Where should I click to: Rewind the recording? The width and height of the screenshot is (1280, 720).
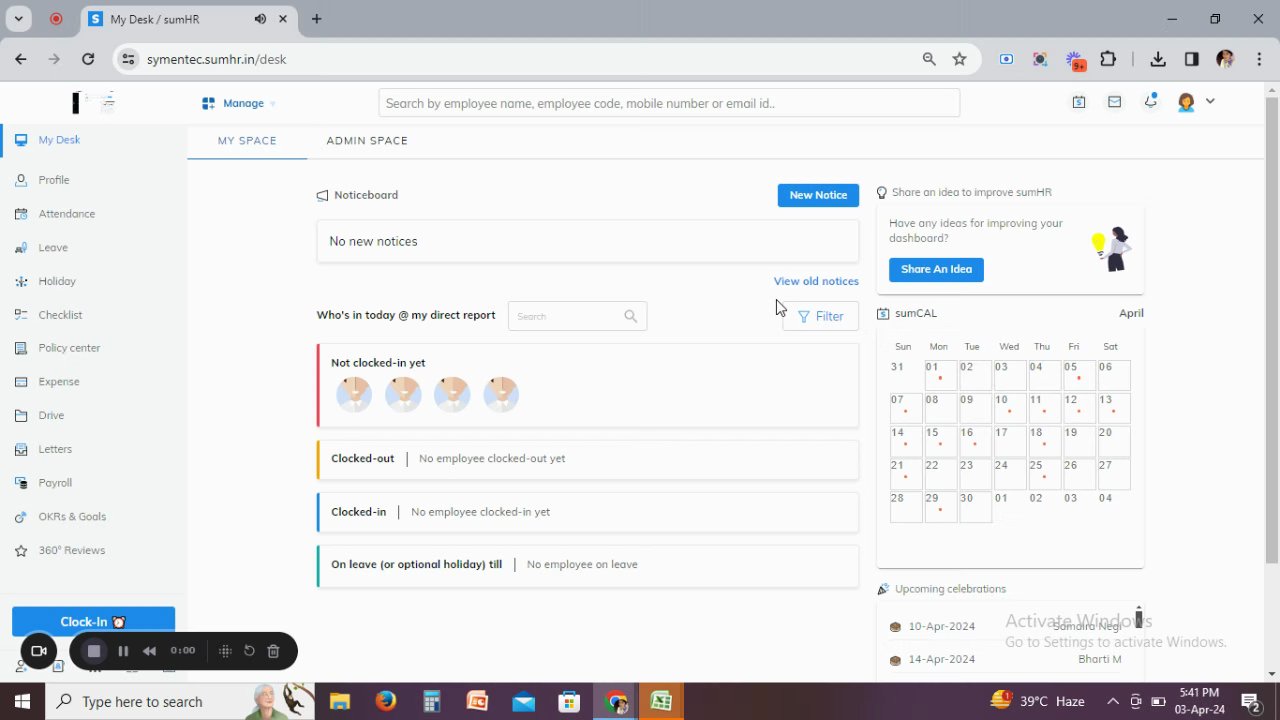pos(149,651)
